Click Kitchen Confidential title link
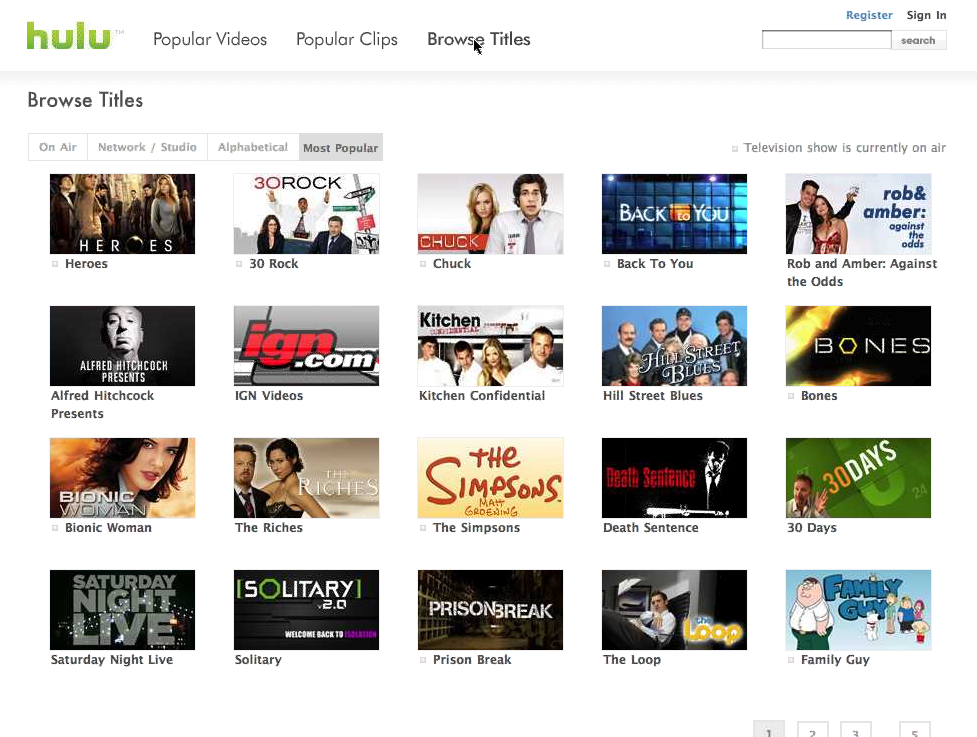This screenshot has width=977, height=737. coord(482,396)
